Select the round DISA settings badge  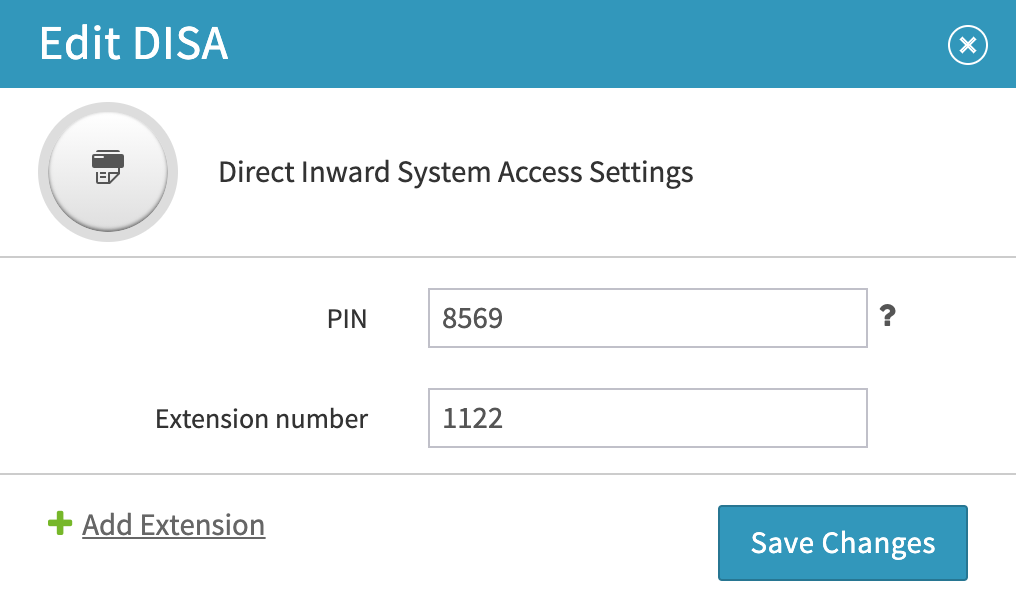point(108,172)
